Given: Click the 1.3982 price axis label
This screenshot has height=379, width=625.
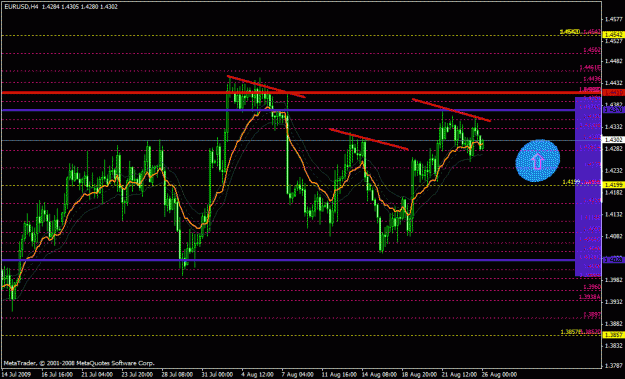Looking at the screenshot, I should pos(613,280).
